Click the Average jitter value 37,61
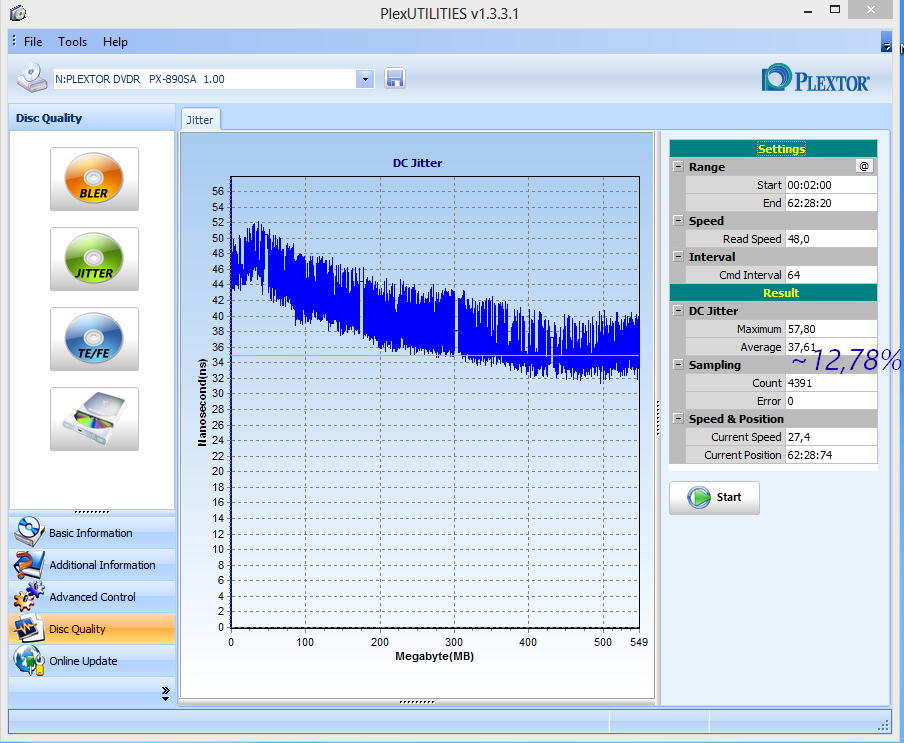 coord(831,347)
